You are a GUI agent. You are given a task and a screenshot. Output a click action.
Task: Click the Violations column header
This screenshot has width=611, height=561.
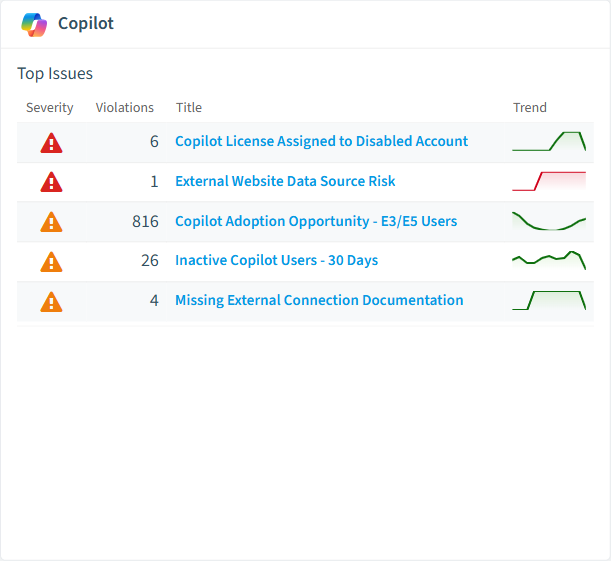click(x=125, y=108)
